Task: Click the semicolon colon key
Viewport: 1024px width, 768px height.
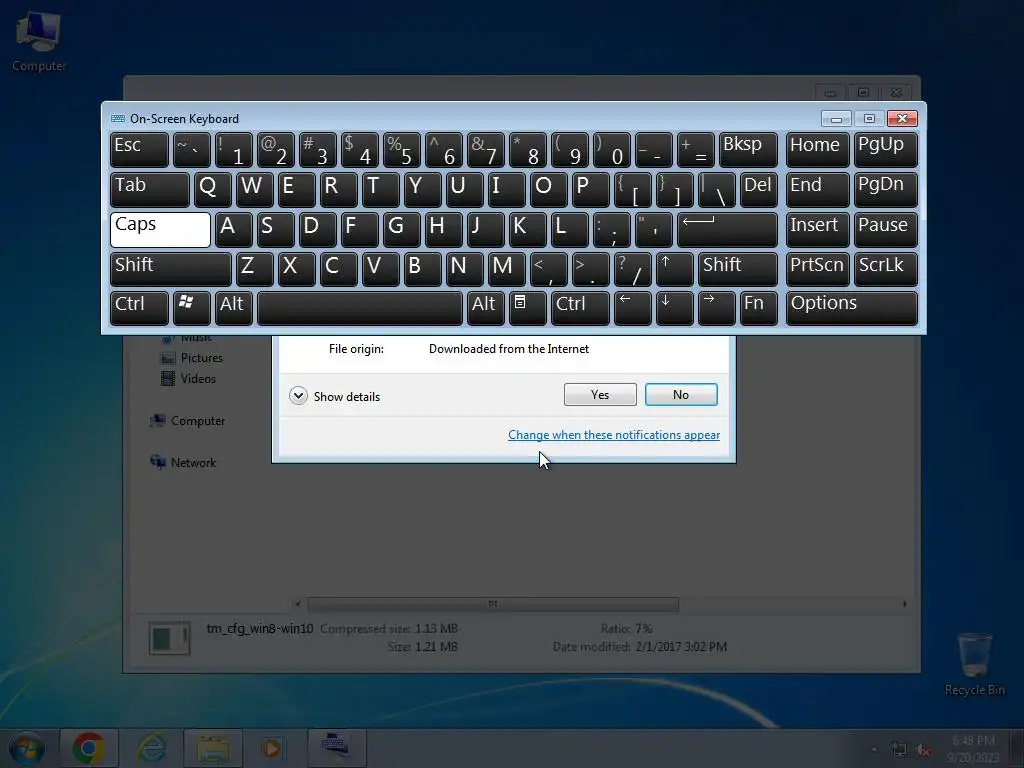Action: point(612,229)
